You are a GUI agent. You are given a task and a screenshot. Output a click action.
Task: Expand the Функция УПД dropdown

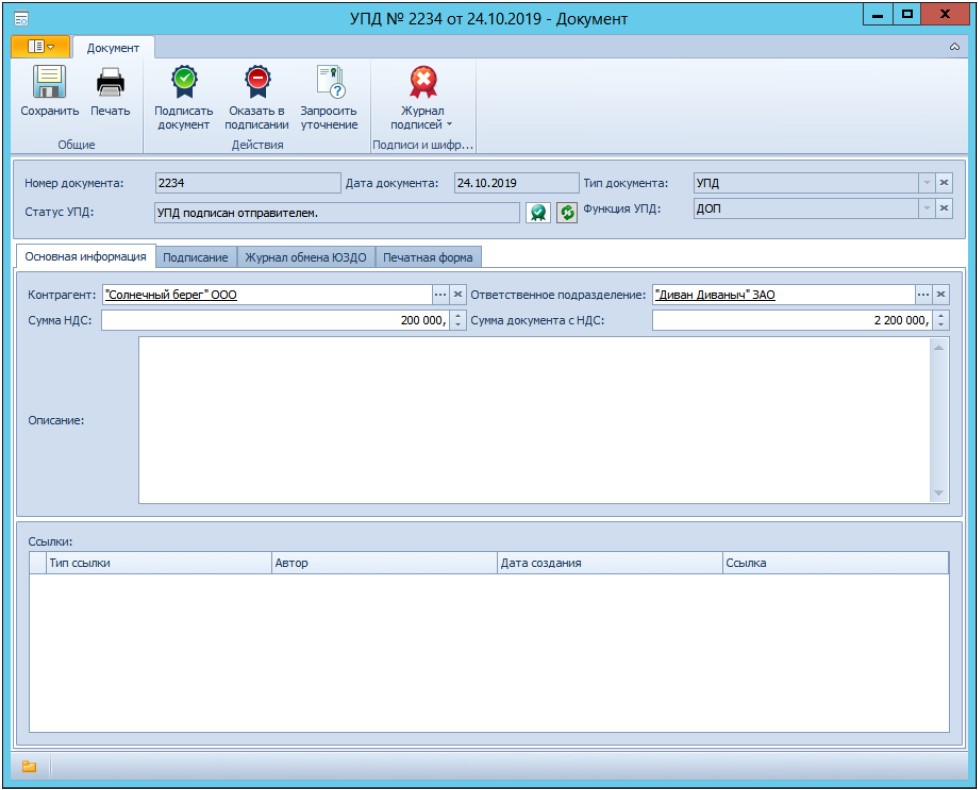pos(927,208)
